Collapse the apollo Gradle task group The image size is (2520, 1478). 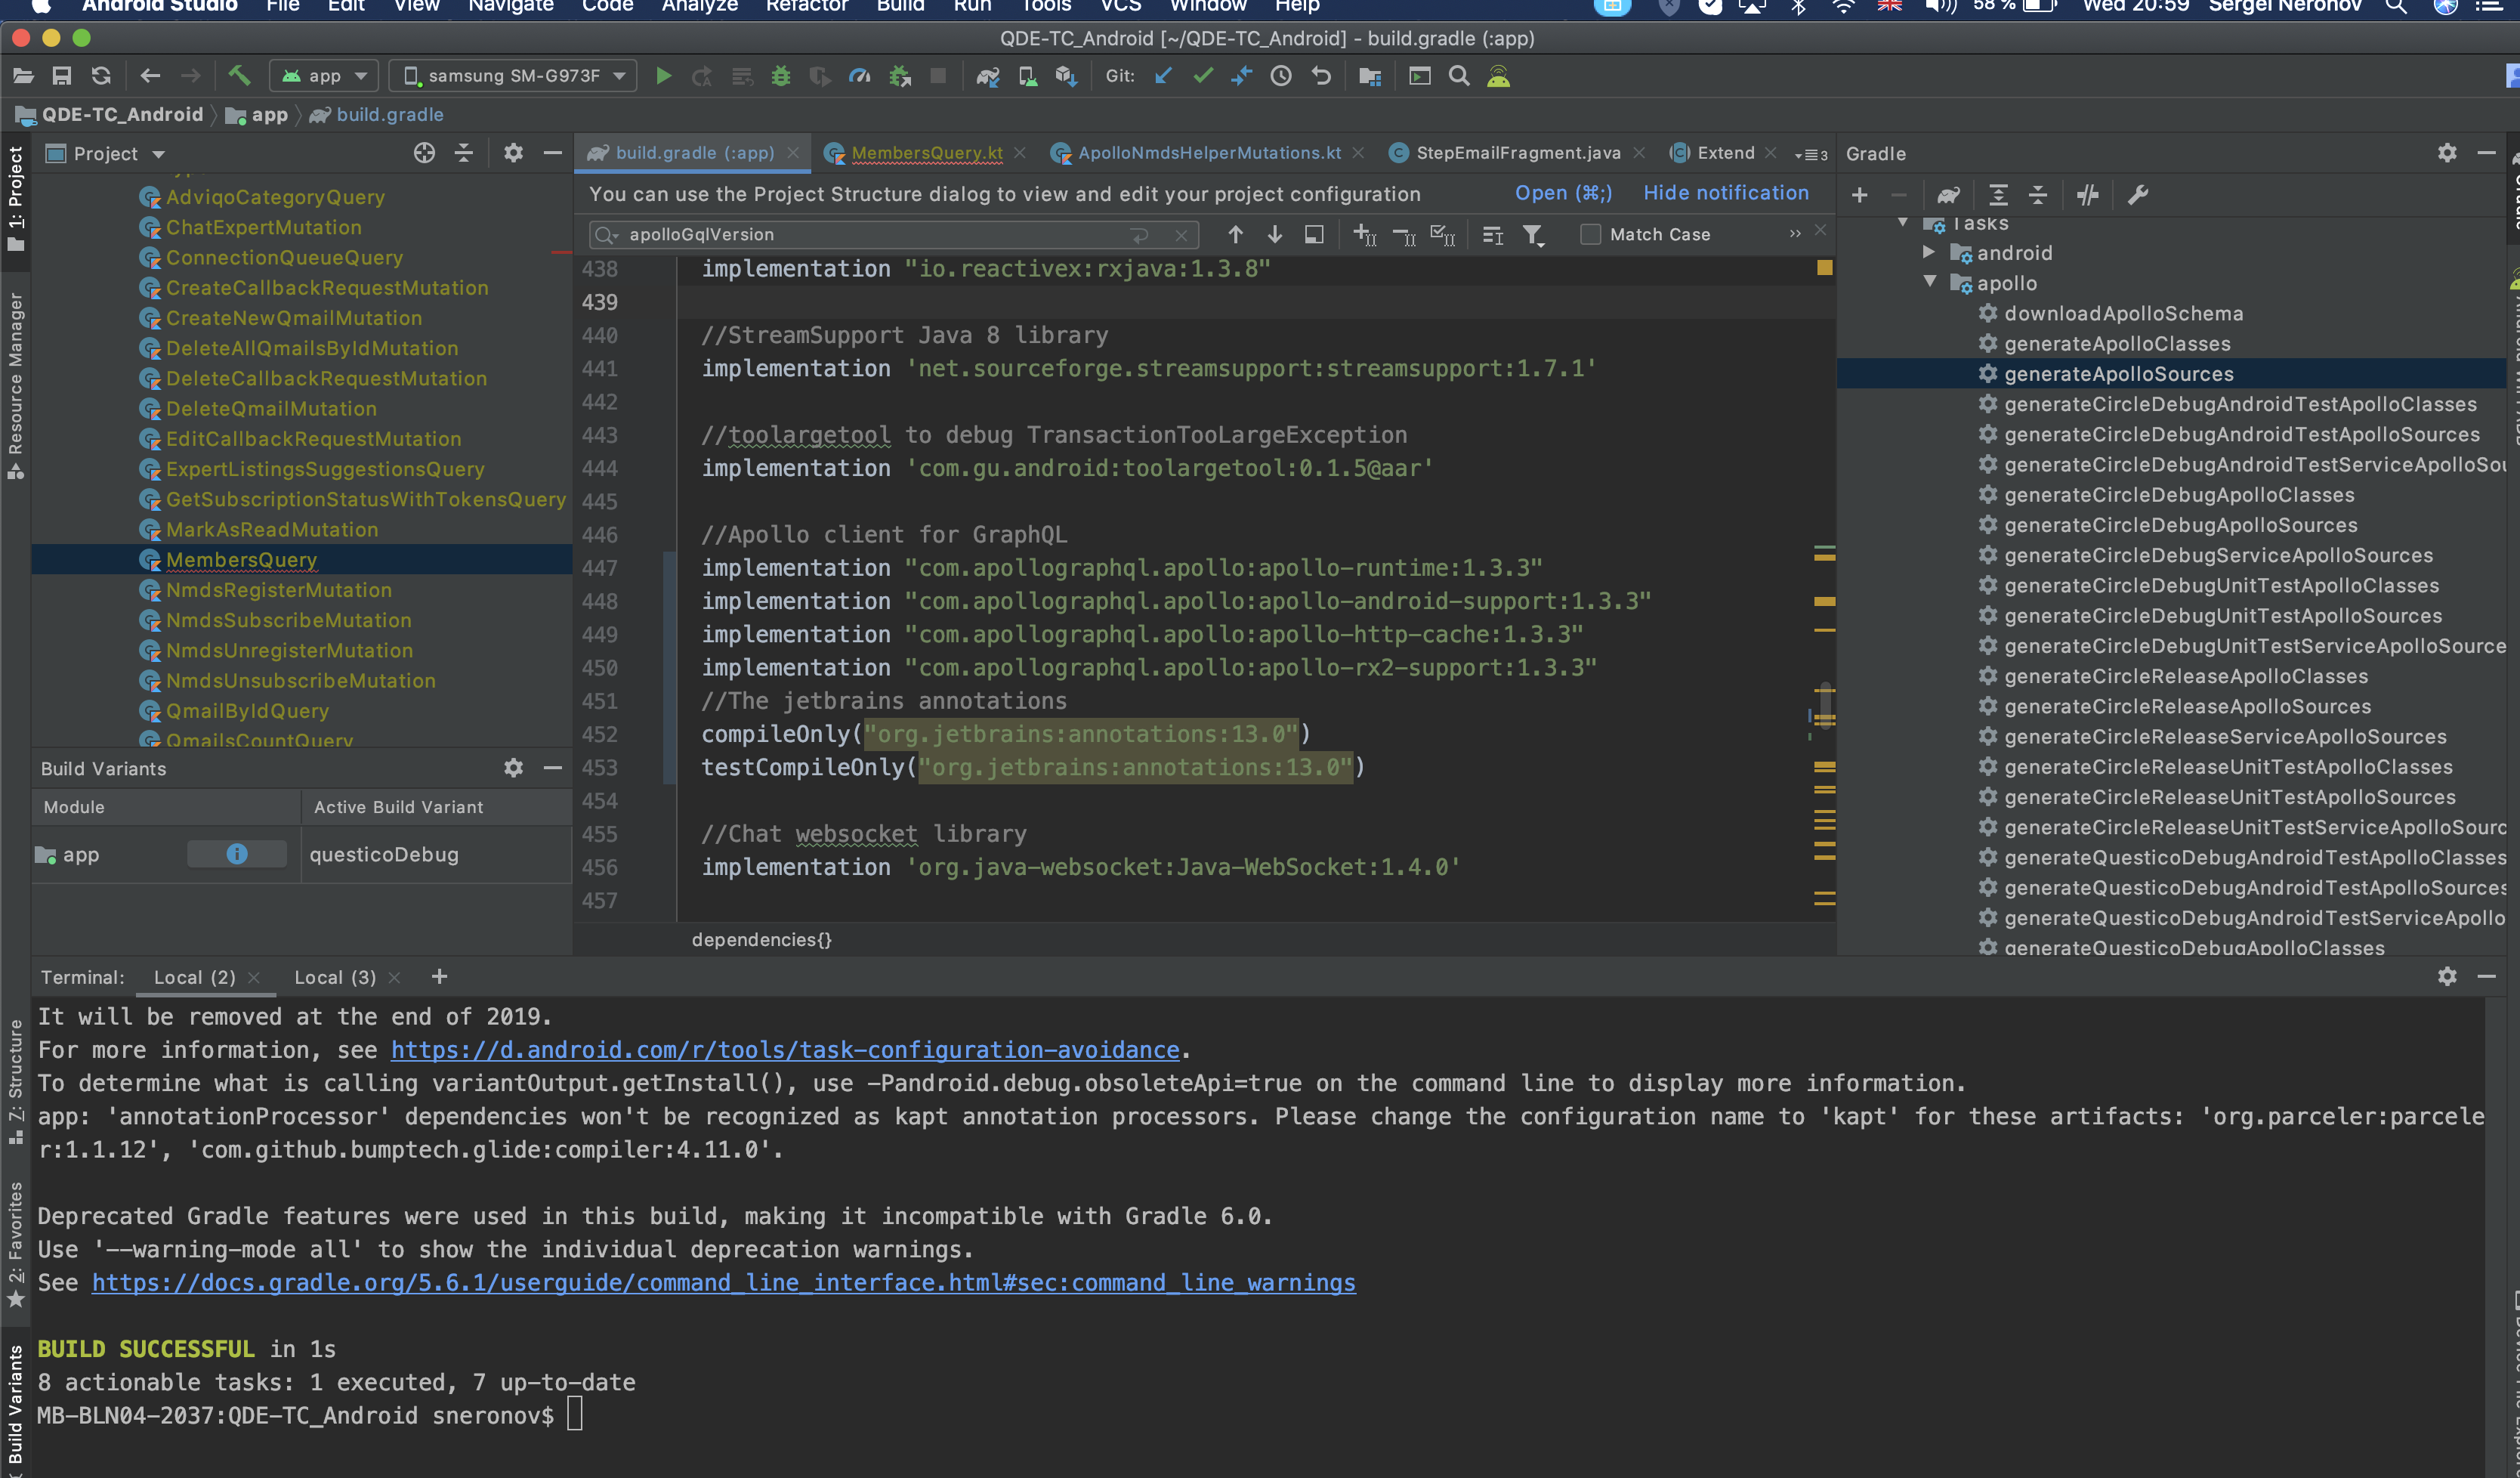pos(1929,283)
